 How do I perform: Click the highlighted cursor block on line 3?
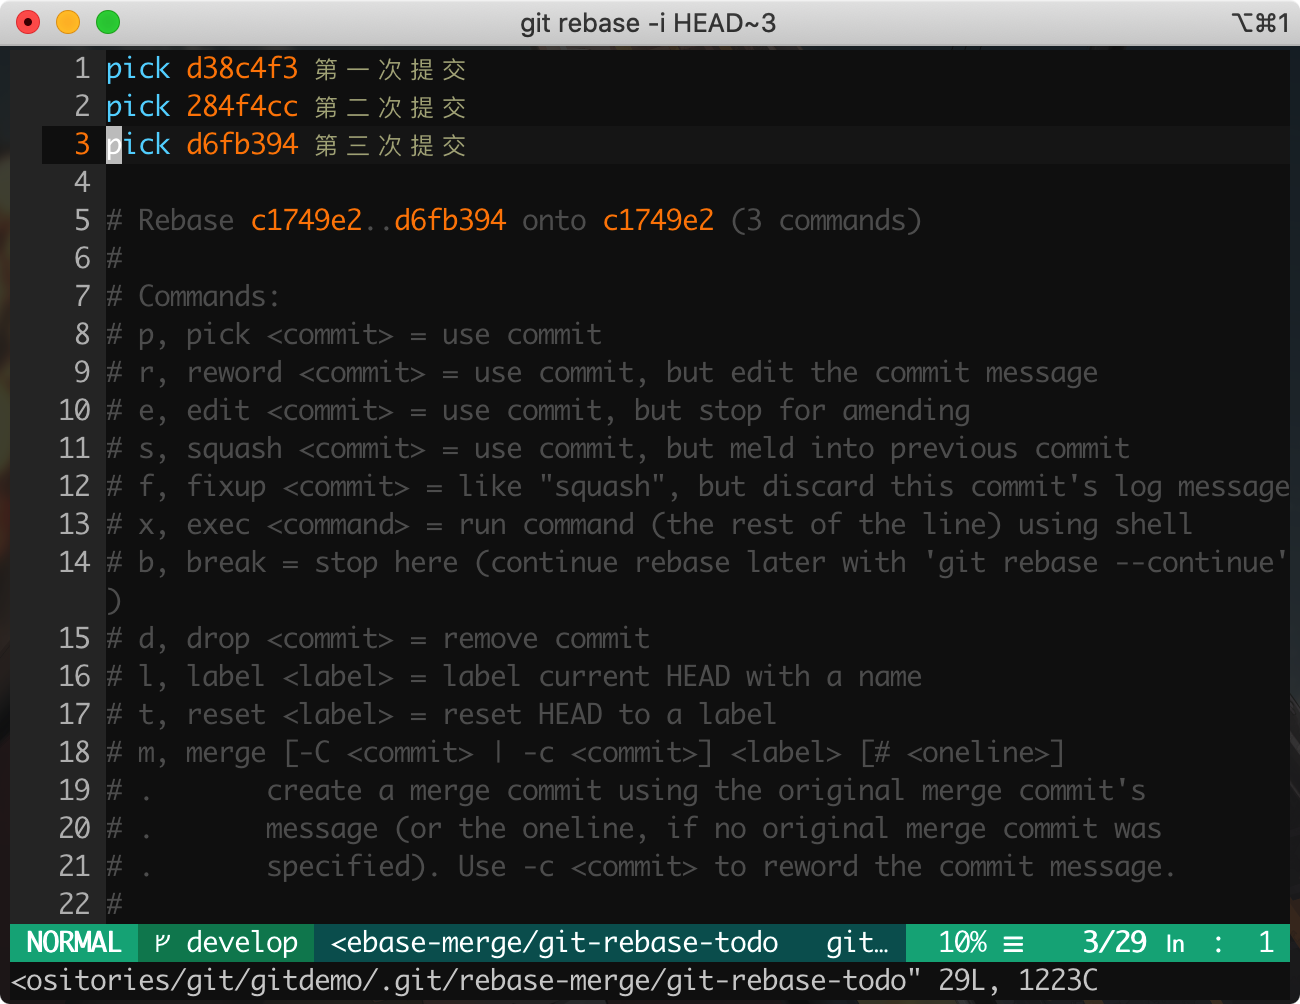(x=114, y=145)
